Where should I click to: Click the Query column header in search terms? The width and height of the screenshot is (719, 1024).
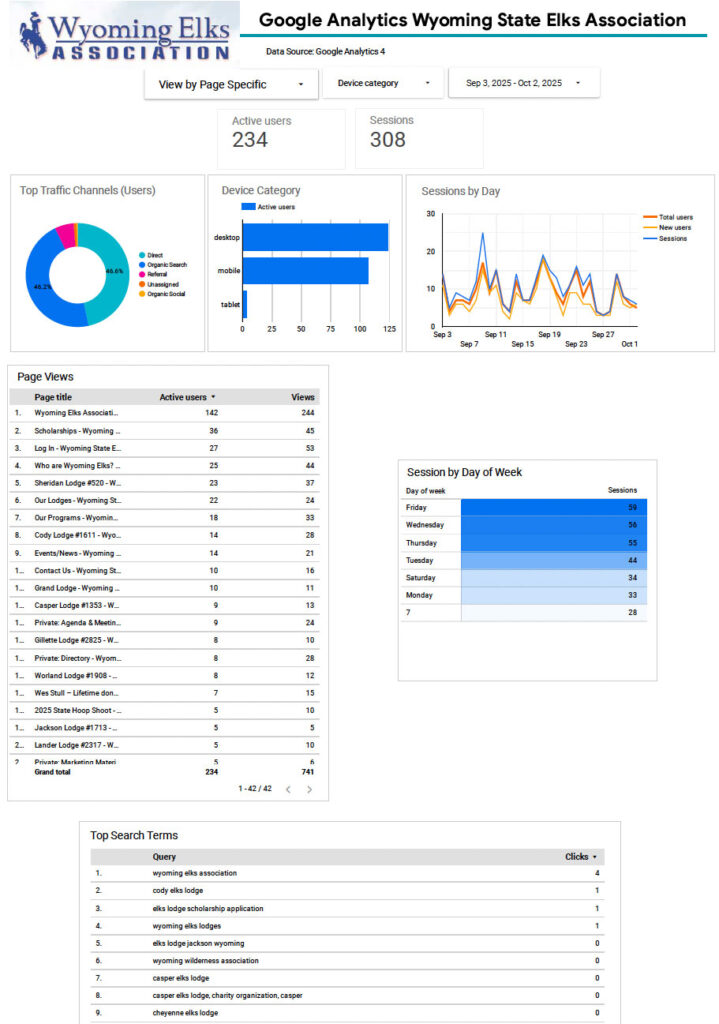click(164, 857)
